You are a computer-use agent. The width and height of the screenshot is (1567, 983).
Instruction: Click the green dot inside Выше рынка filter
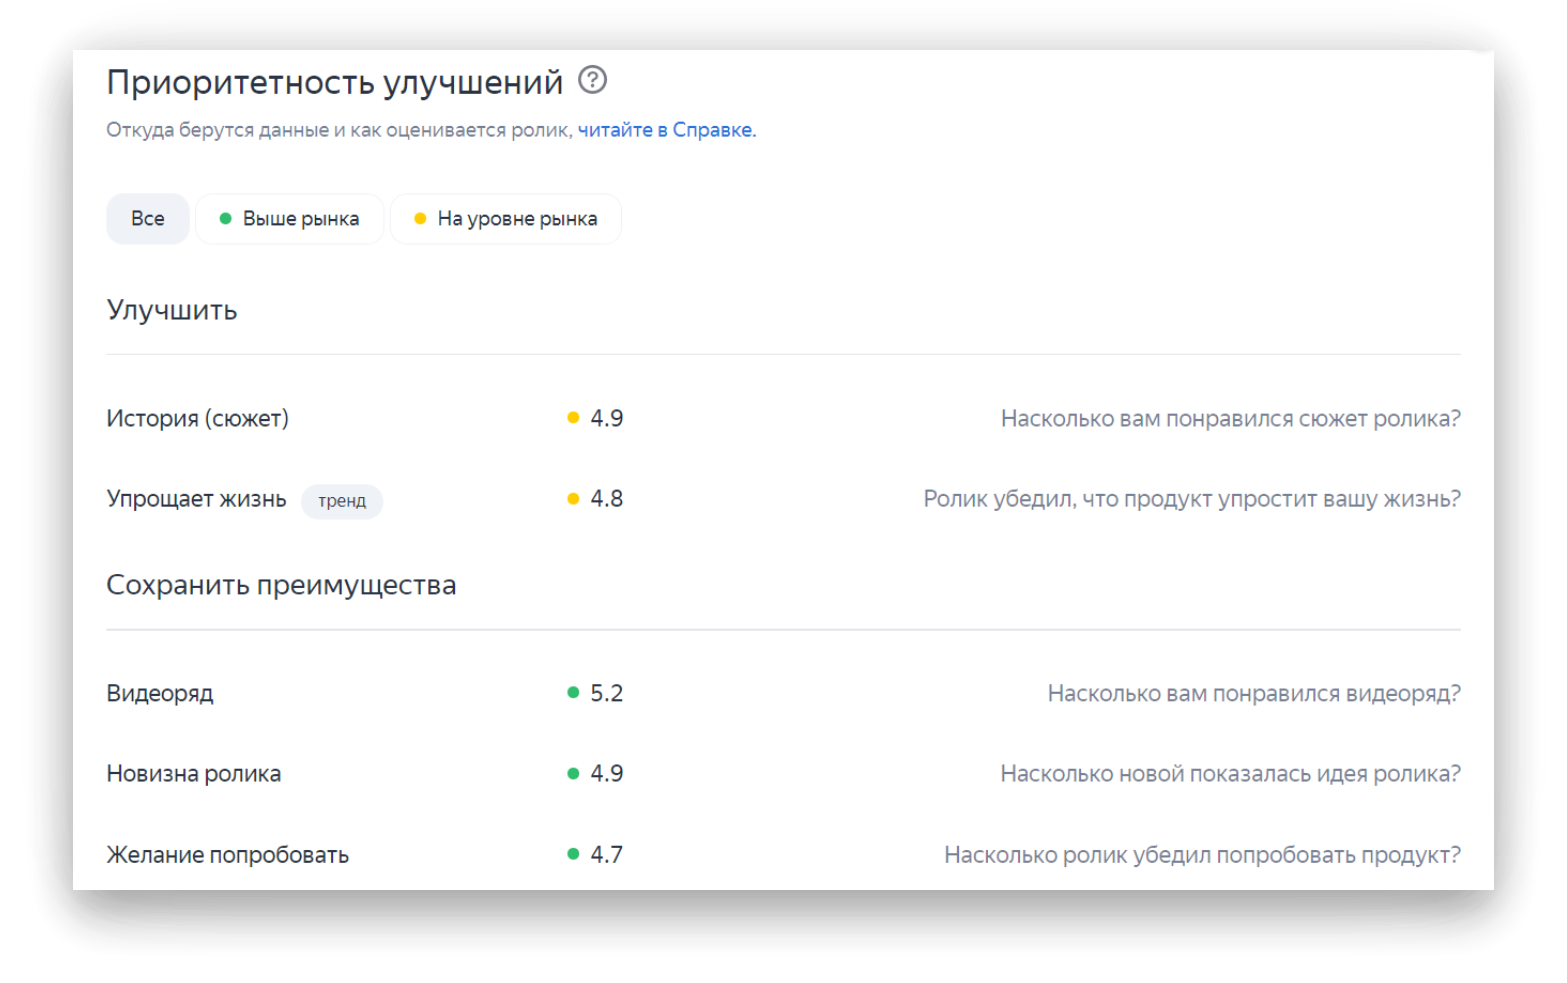tap(225, 218)
